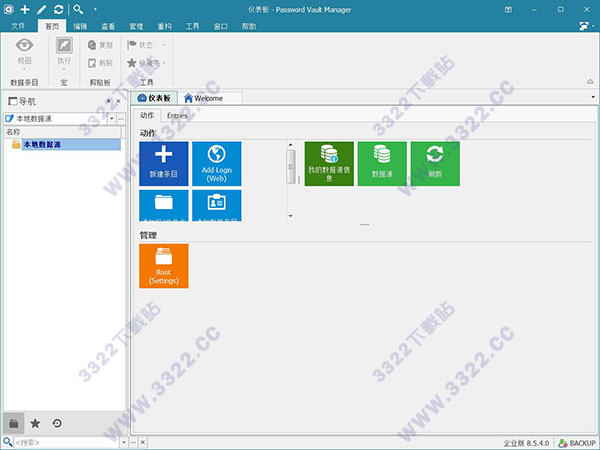600x450 pixels.
Task: Open the 本地数据源 data source dropdown
Action: [111, 119]
